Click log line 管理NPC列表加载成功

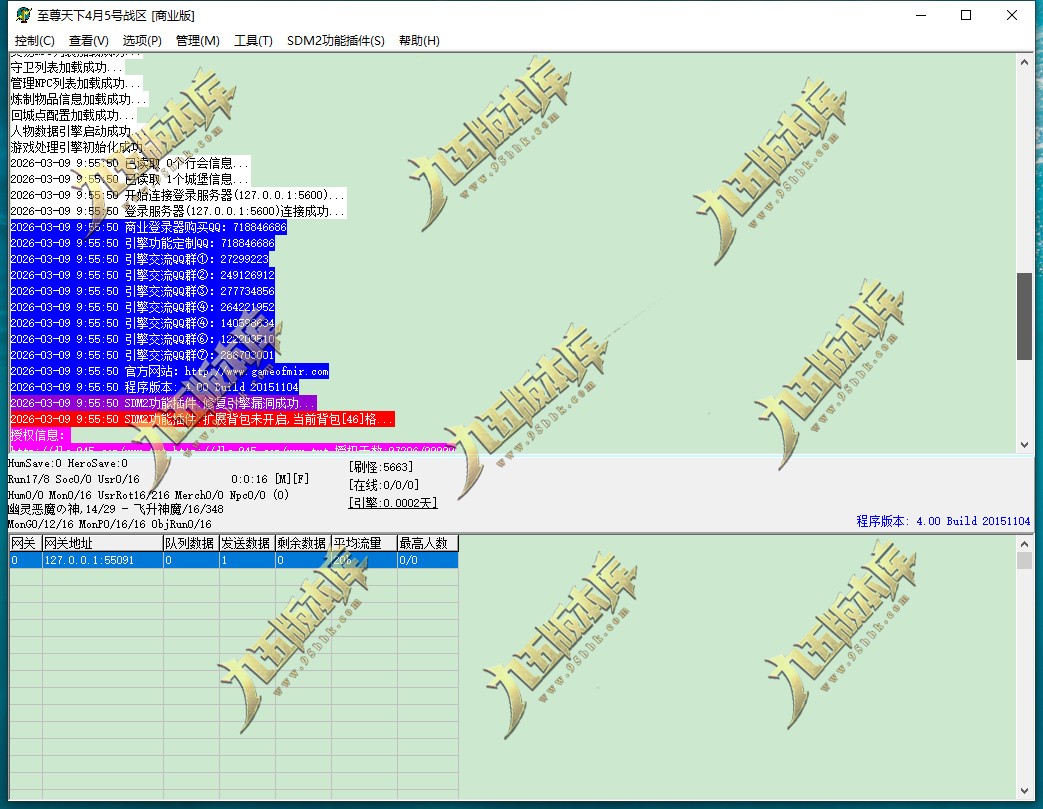(76, 84)
